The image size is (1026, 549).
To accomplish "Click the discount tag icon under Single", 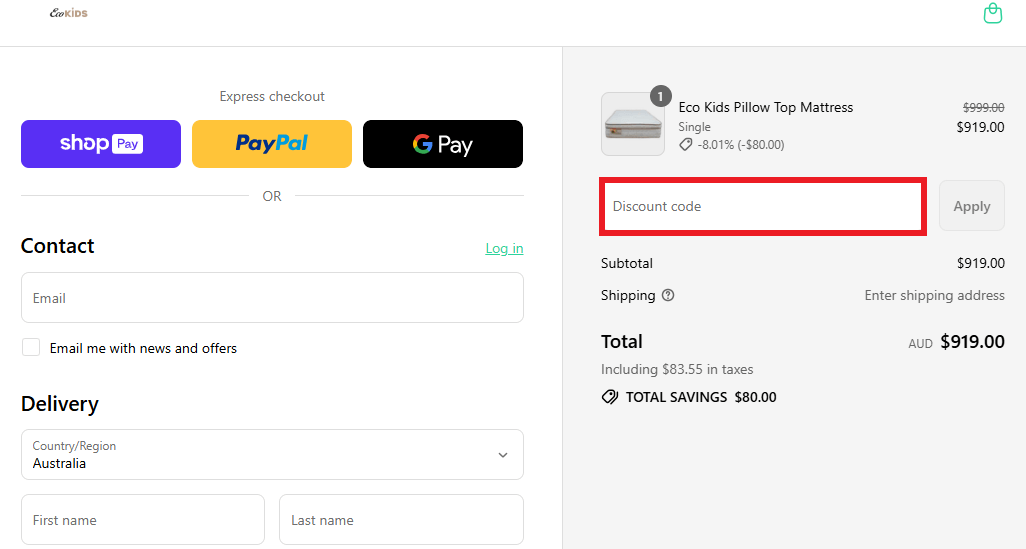I will (x=686, y=144).
